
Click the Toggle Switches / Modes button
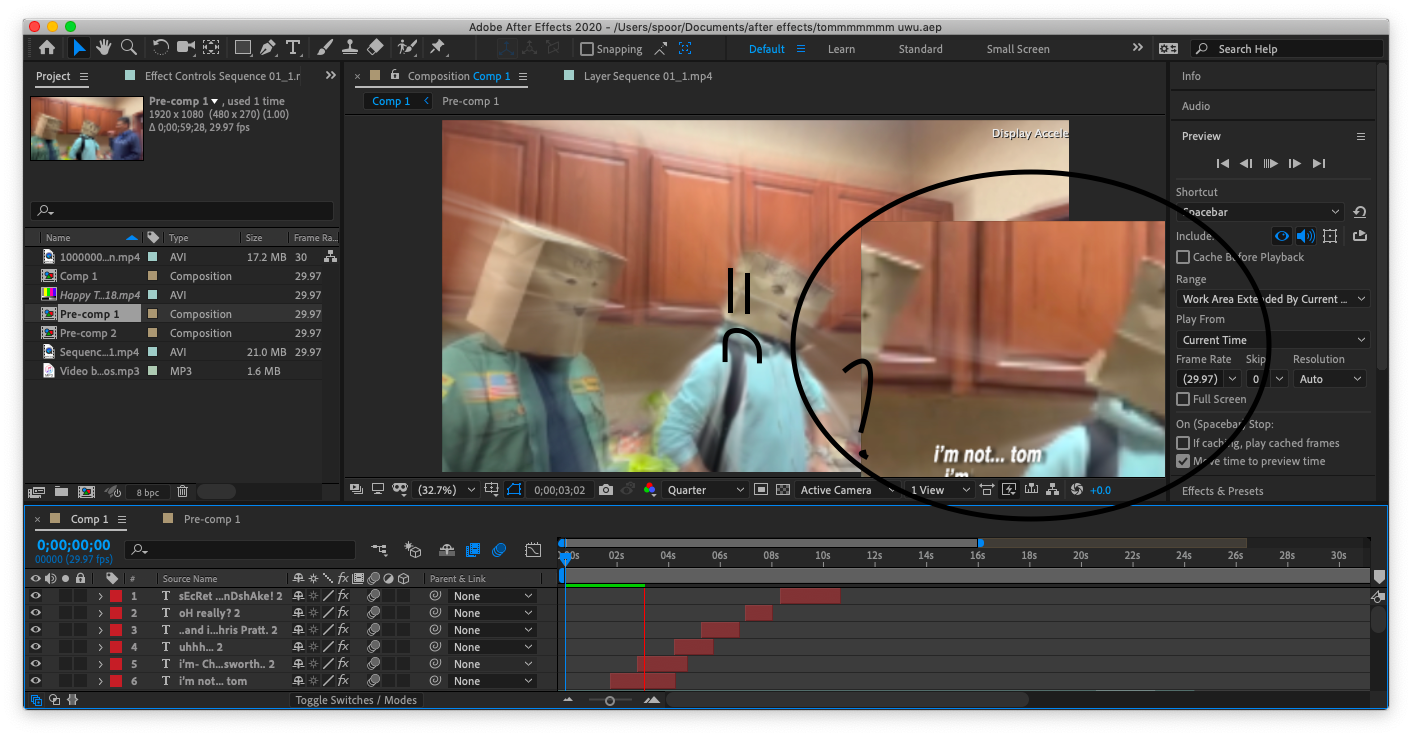point(355,700)
